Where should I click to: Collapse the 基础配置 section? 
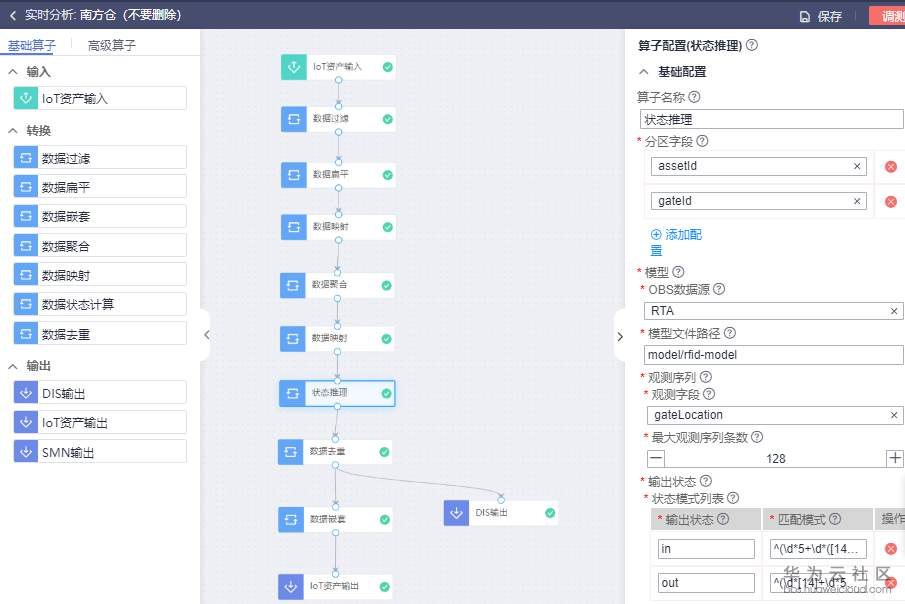point(644,72)
